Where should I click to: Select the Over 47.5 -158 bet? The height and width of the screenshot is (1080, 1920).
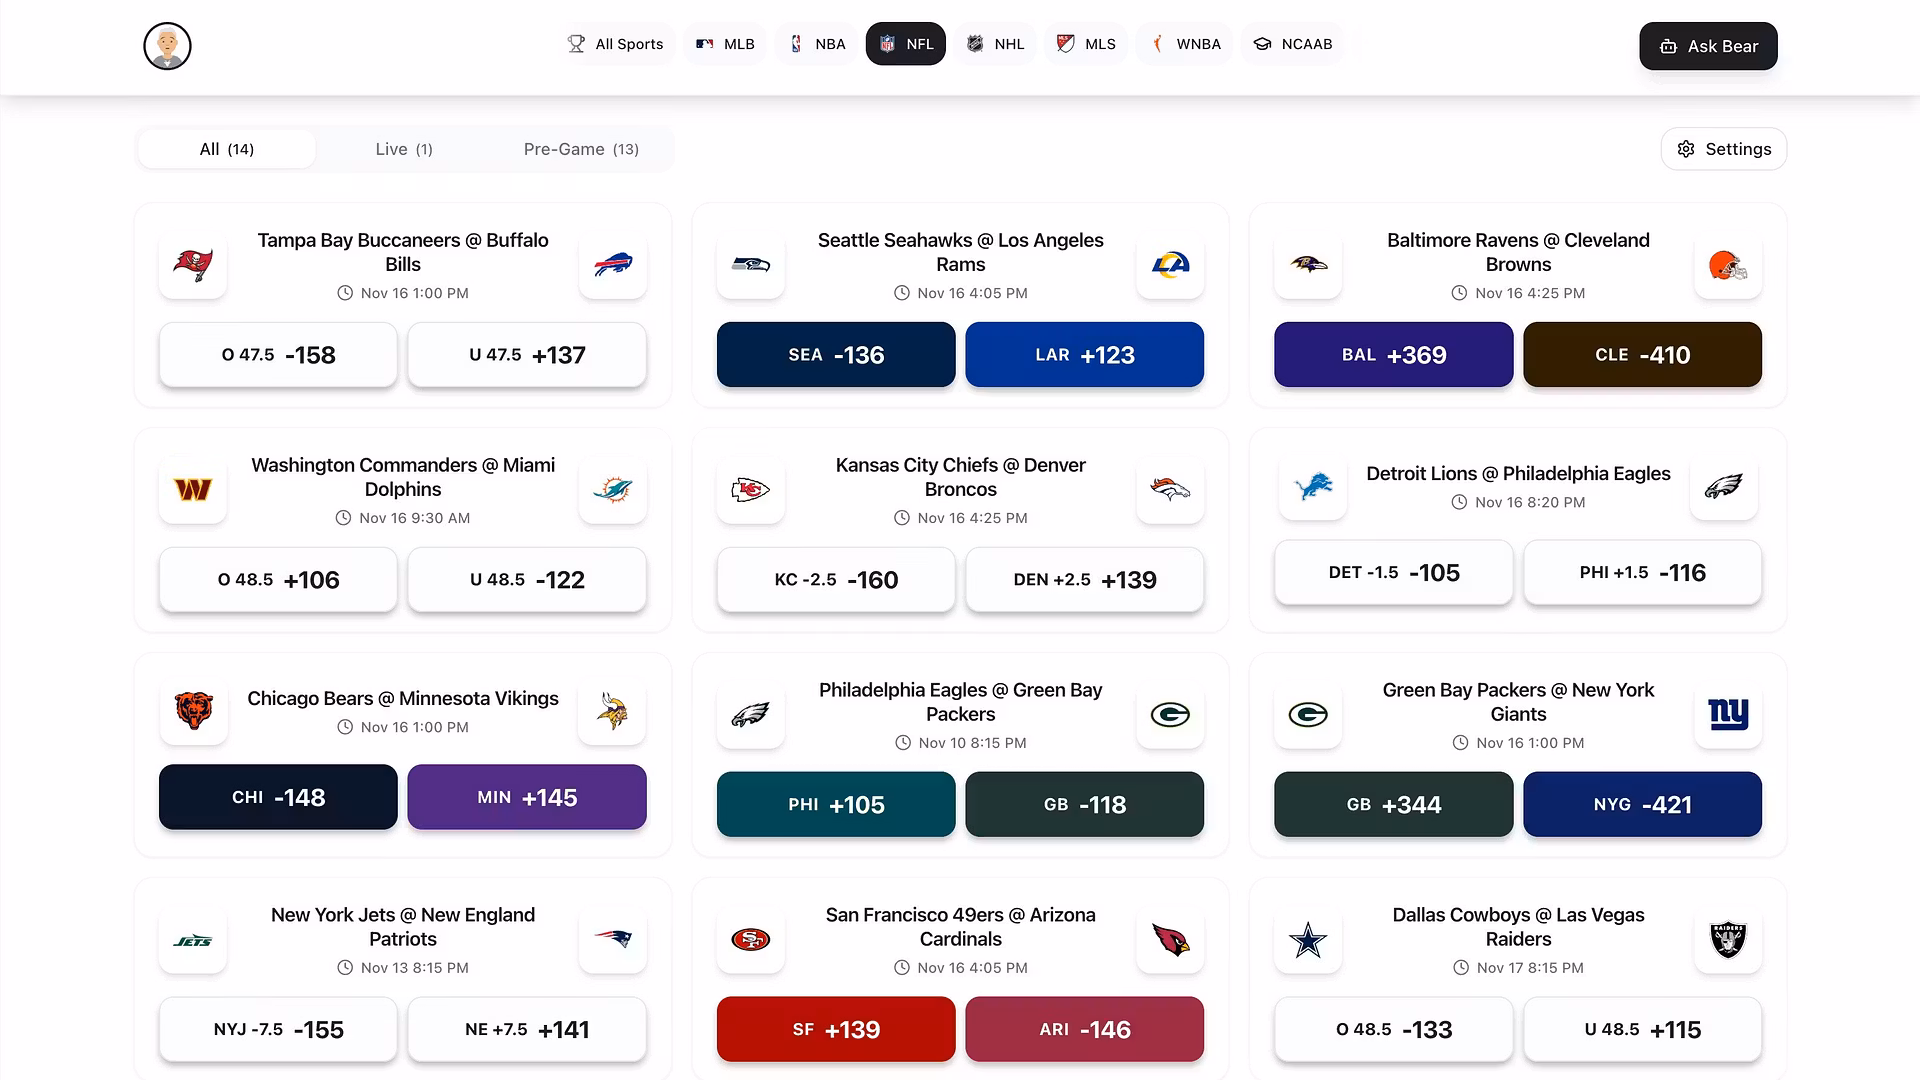click(278, 355)
